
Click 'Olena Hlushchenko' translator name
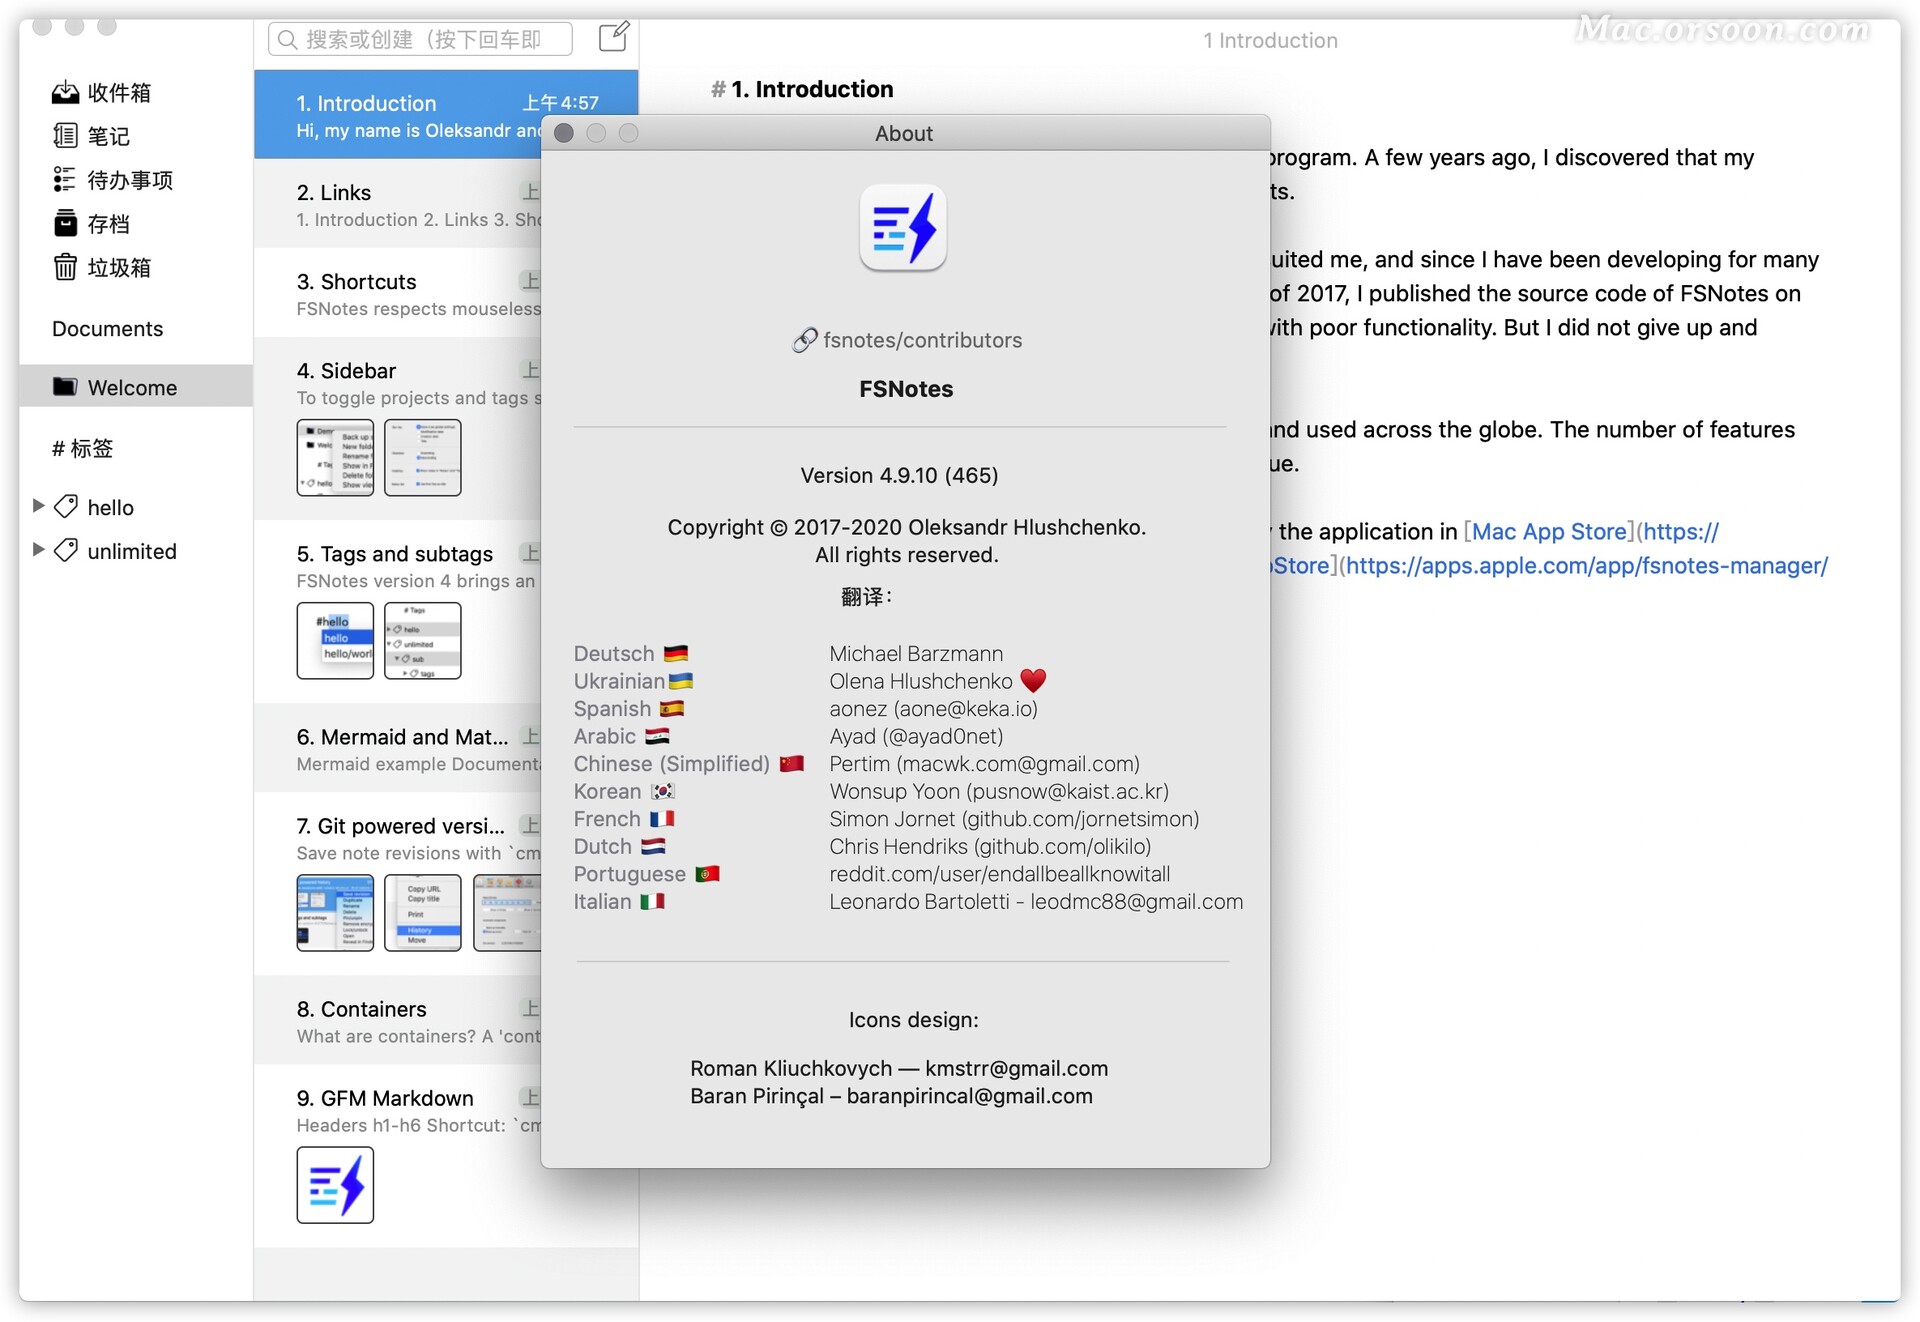[921, 681]
